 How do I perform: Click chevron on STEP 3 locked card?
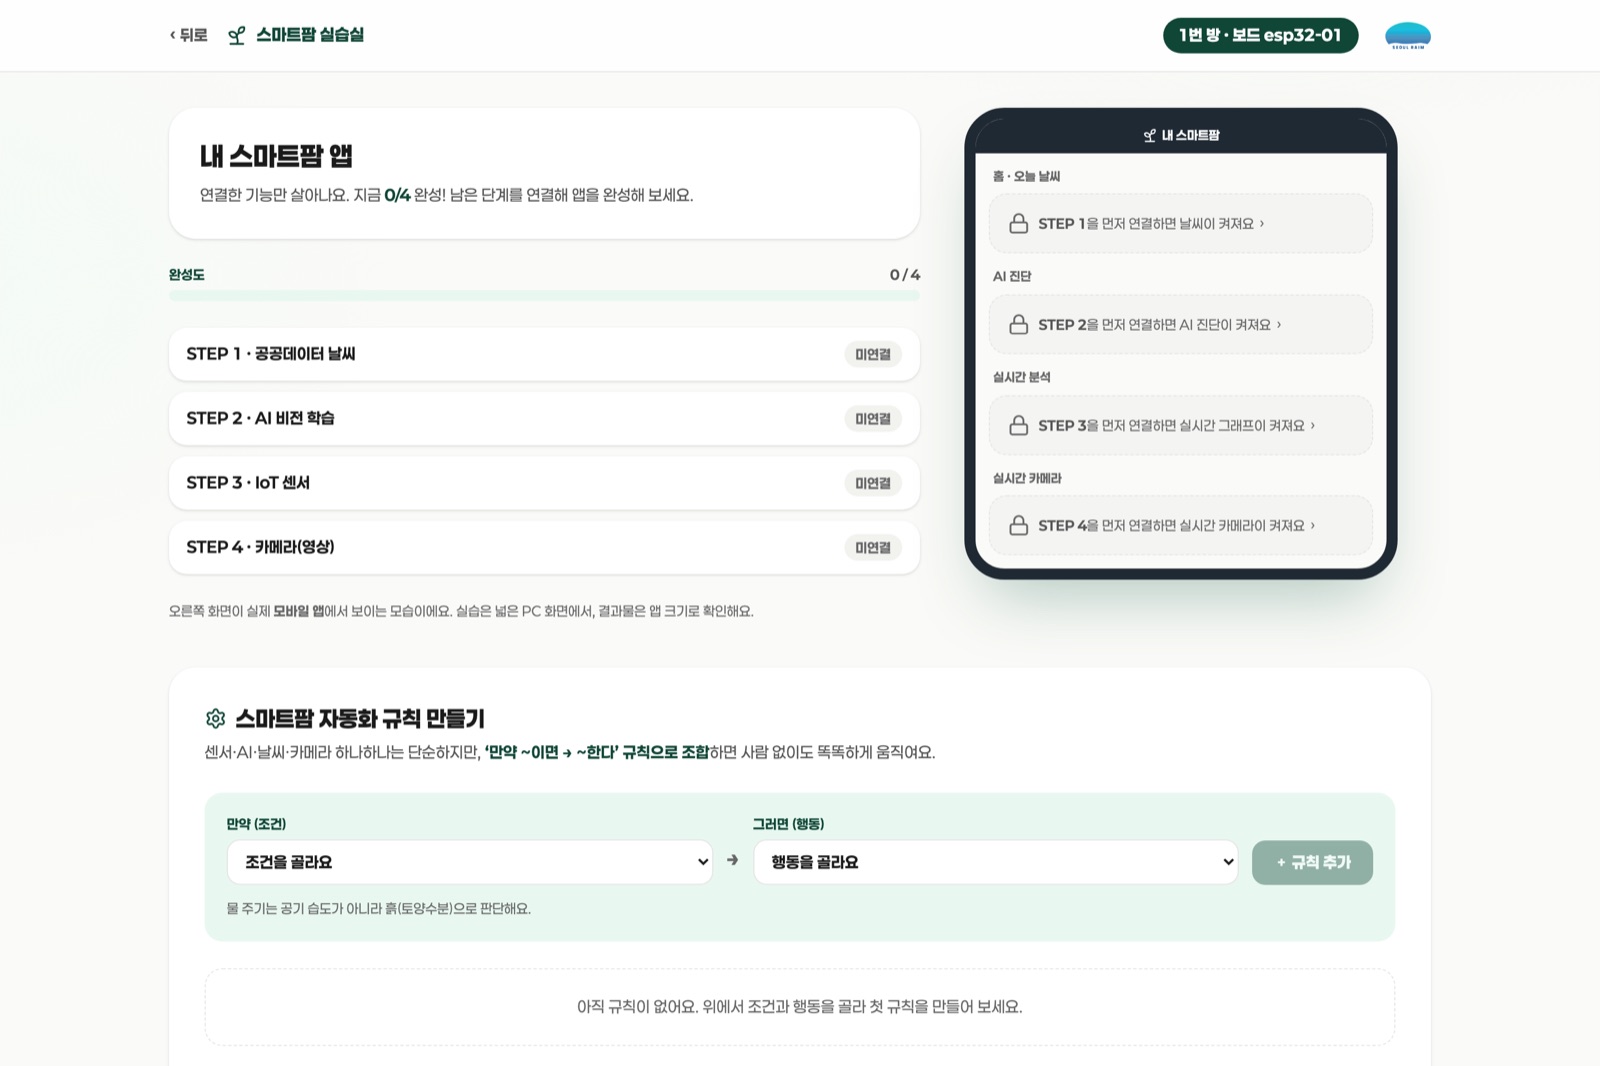click(1313, 425)
